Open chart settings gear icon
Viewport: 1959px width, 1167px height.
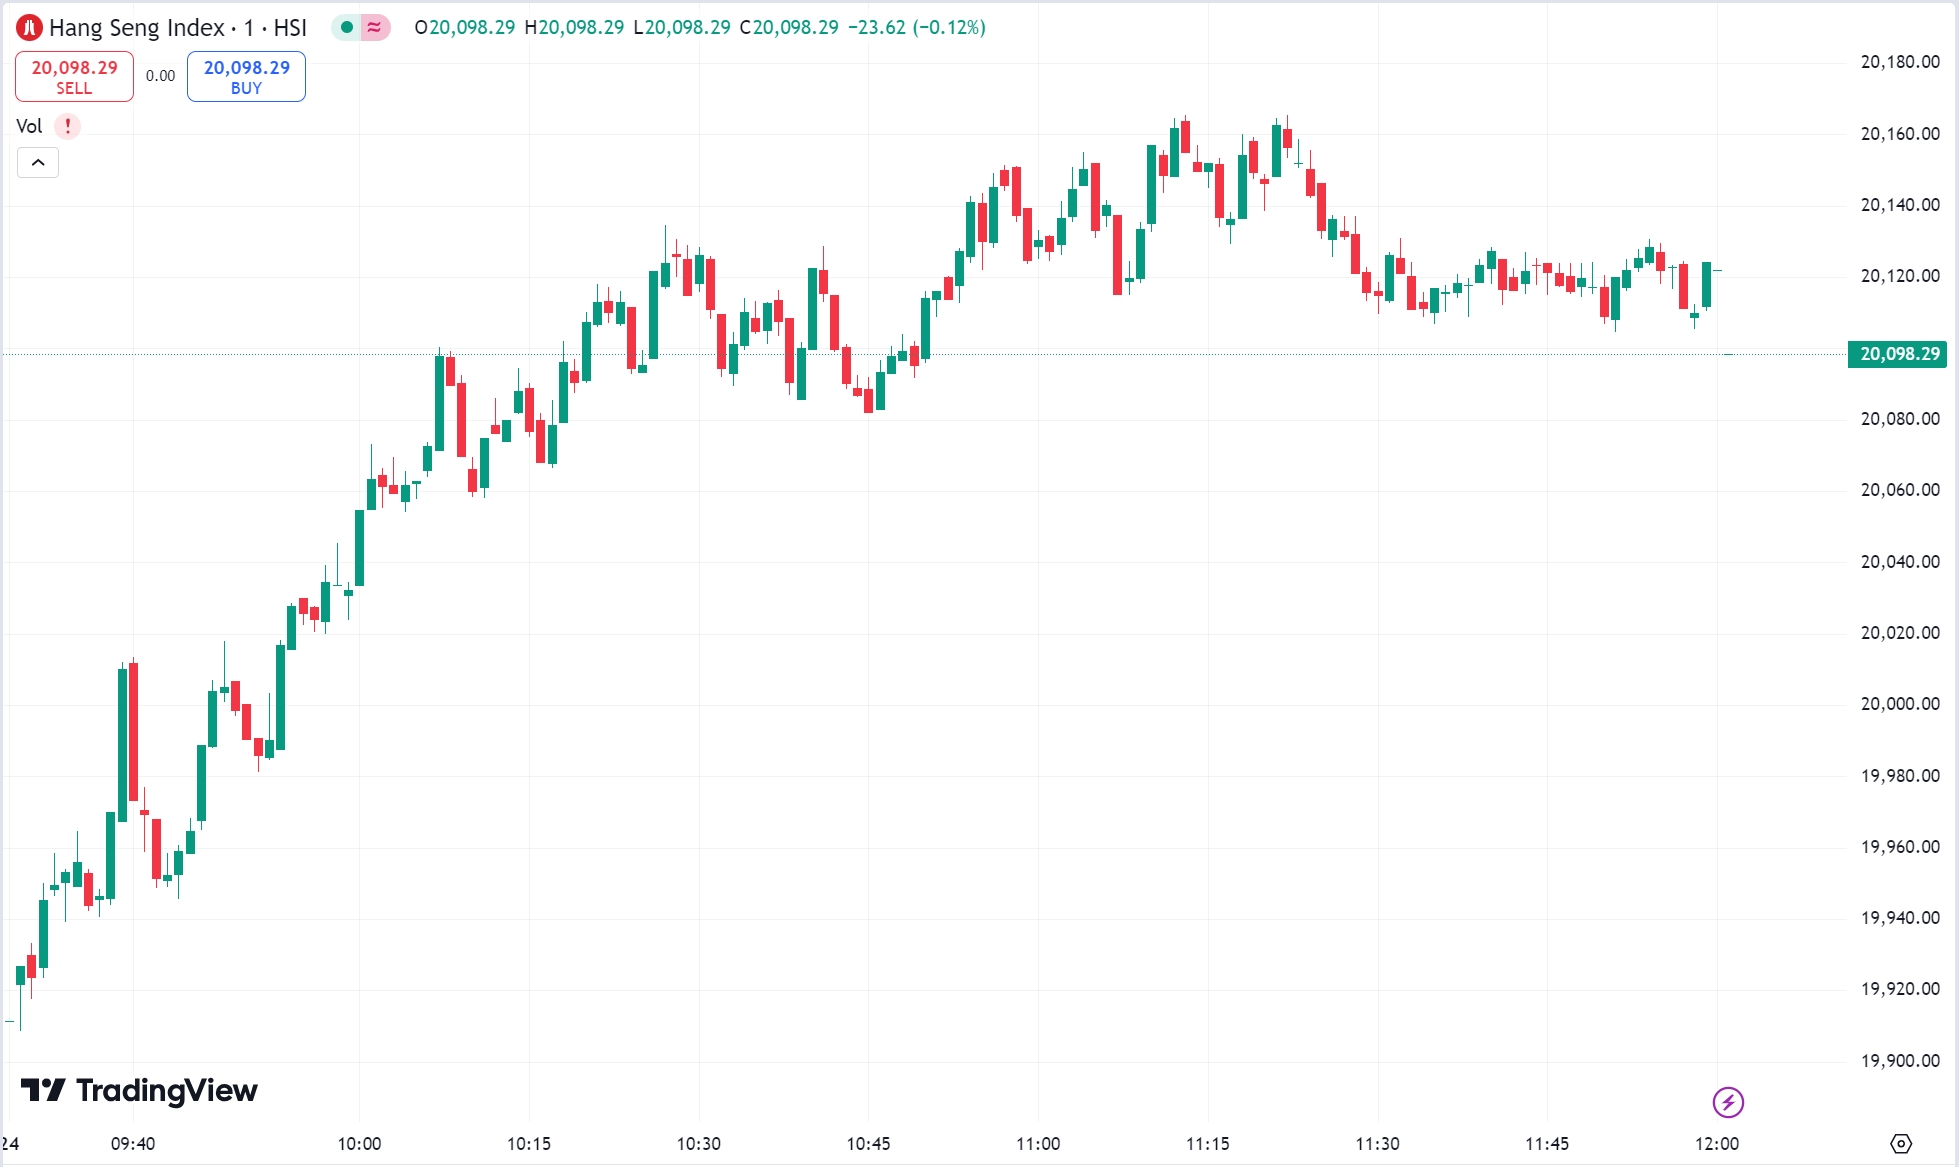[1901, 1143]
